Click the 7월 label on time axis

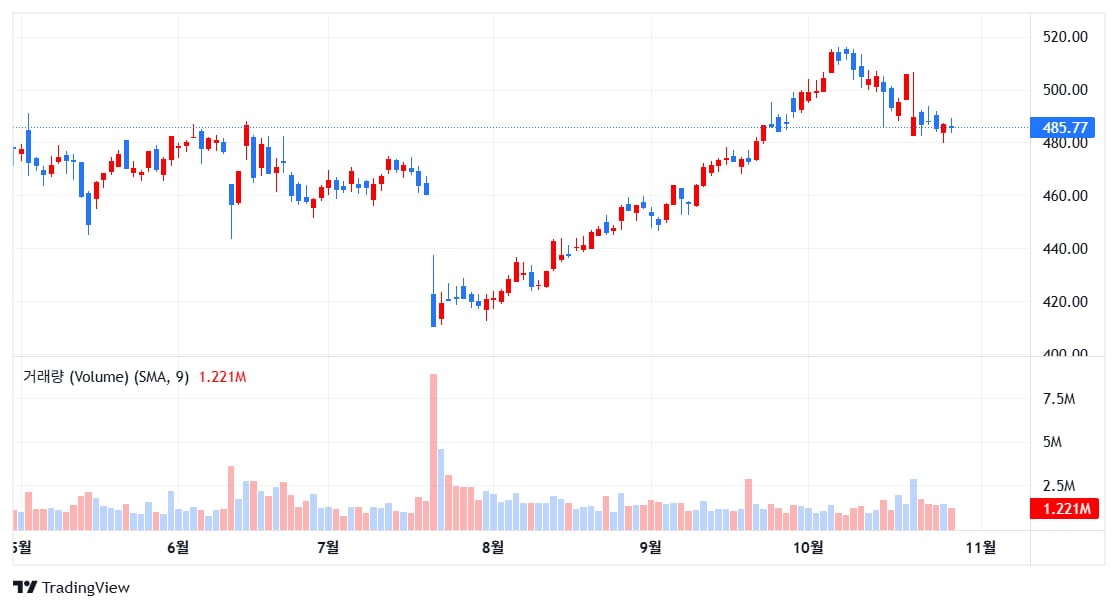327,547
